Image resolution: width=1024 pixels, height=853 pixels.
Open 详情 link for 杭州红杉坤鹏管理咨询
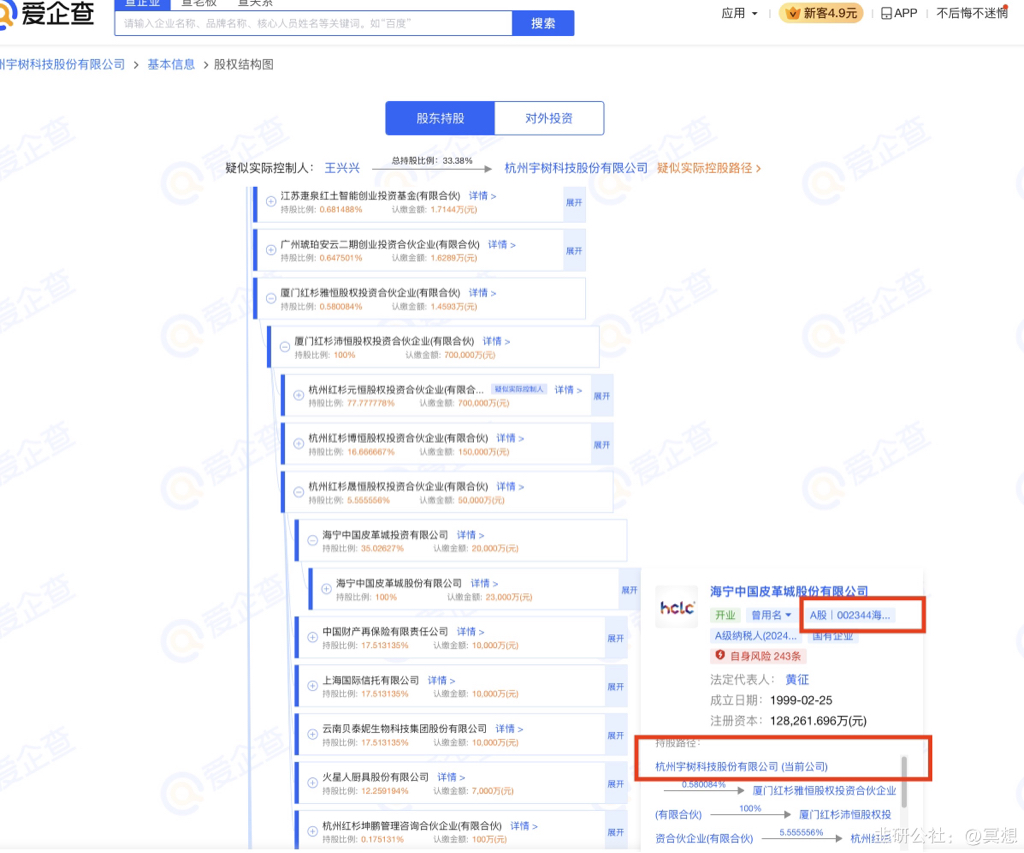tap(524, 826)
